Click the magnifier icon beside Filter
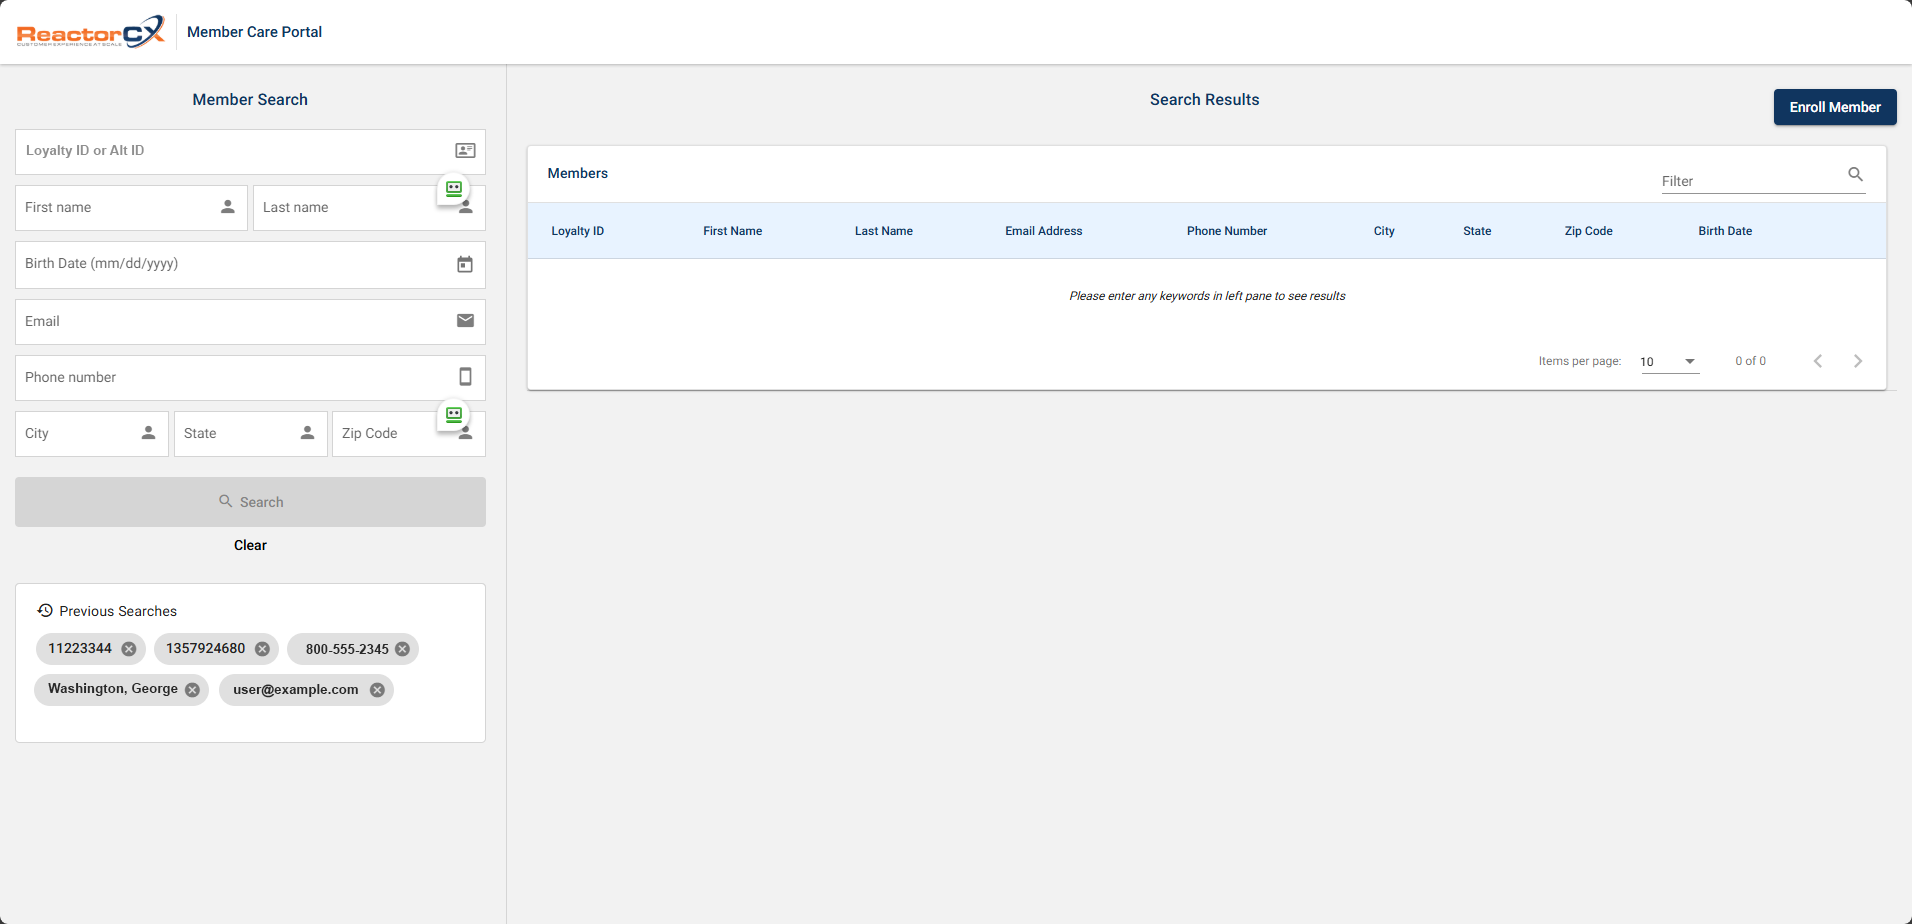This screenshot has width=1912, height=924. pyautogui.click(x=1855, y=175)
